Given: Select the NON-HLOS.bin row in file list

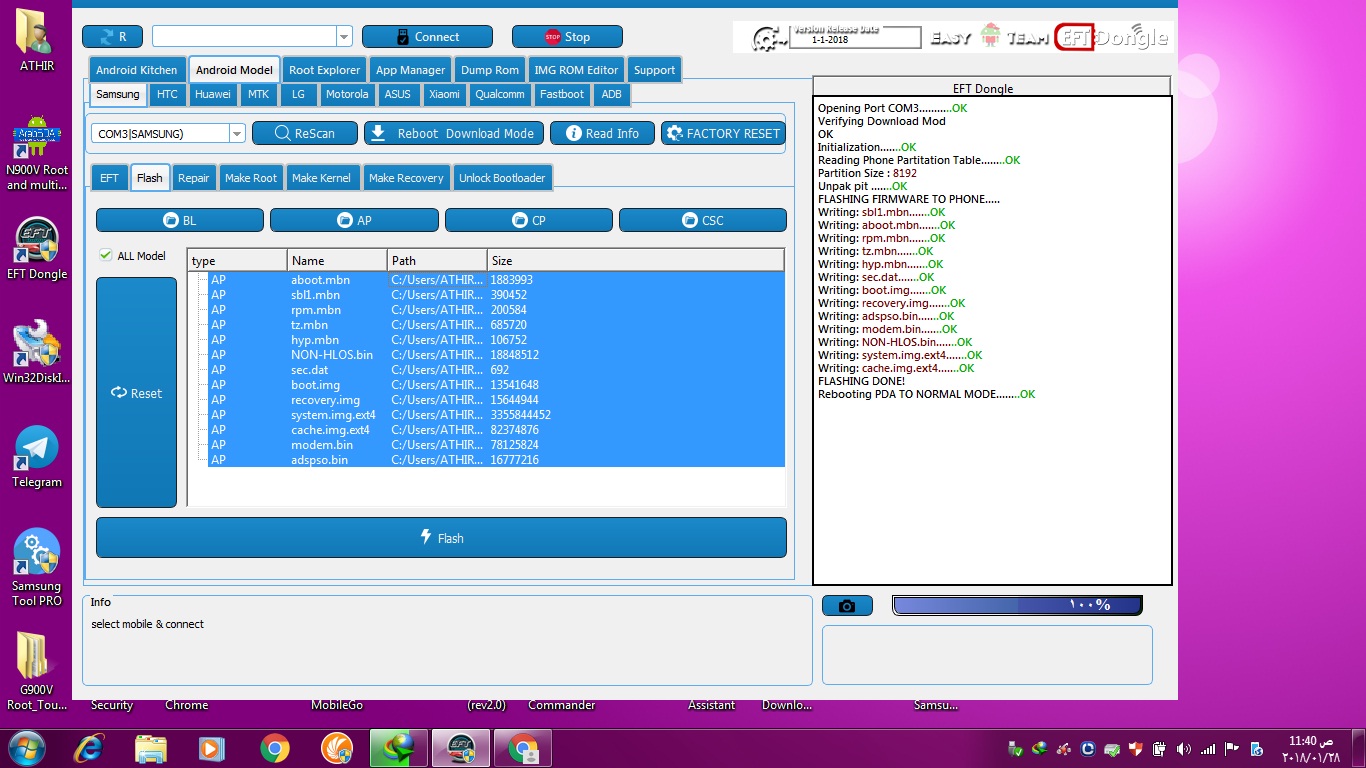Looking at the screenshot, I should 496,355.
